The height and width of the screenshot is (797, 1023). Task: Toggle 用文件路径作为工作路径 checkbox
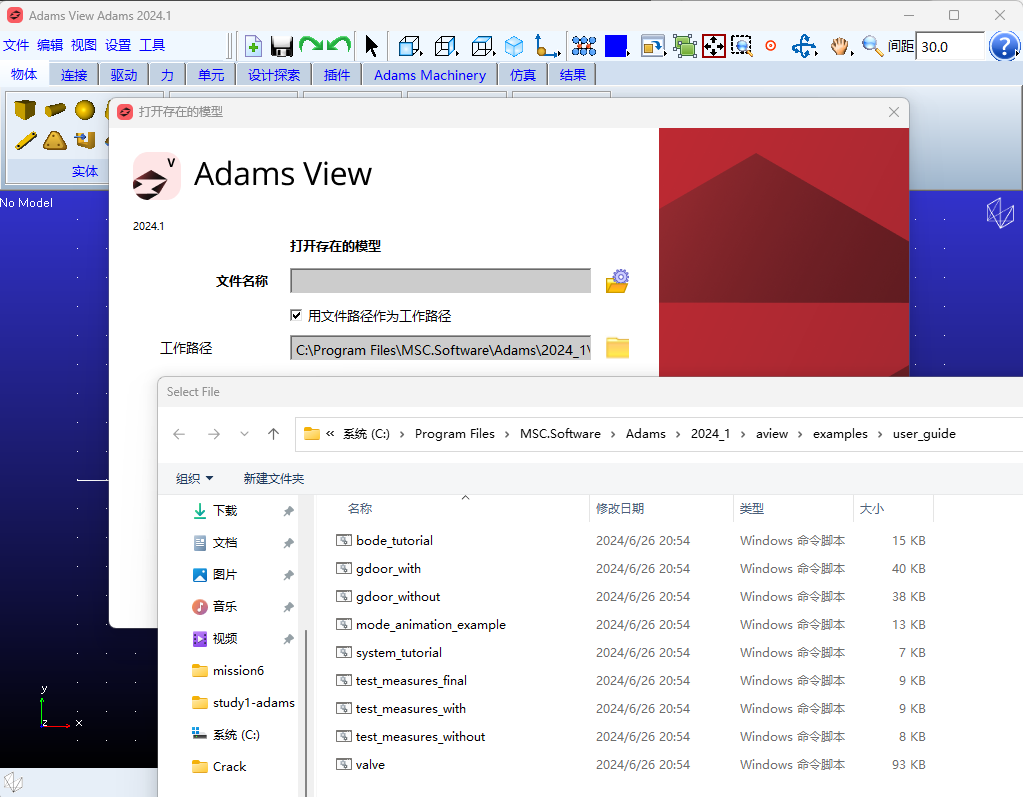pos(296,316)
